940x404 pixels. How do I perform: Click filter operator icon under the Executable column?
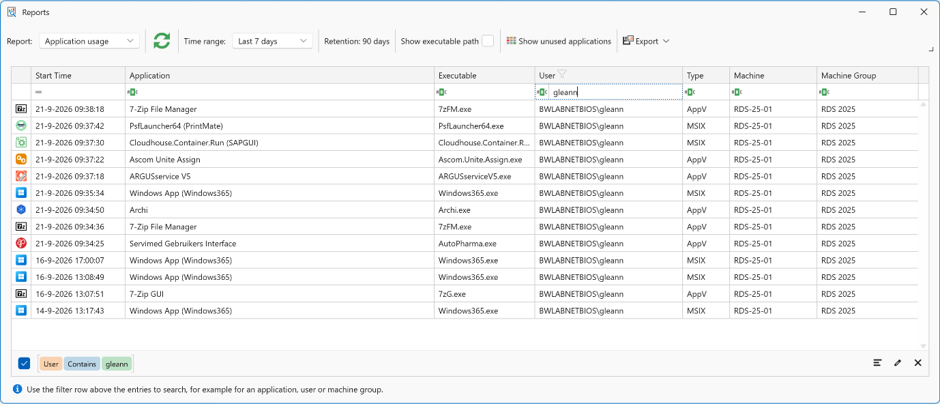(x=442, y=92)
